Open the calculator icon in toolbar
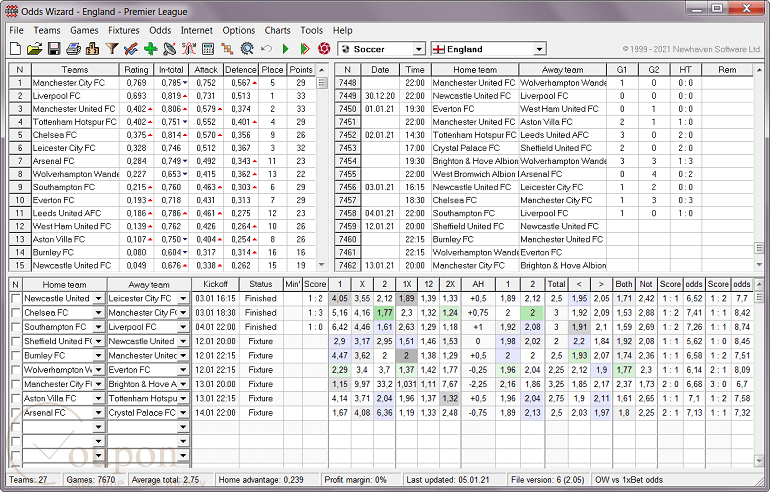This screenshot has height=492, width=770. pyautogui.click(x=208, y=49)
